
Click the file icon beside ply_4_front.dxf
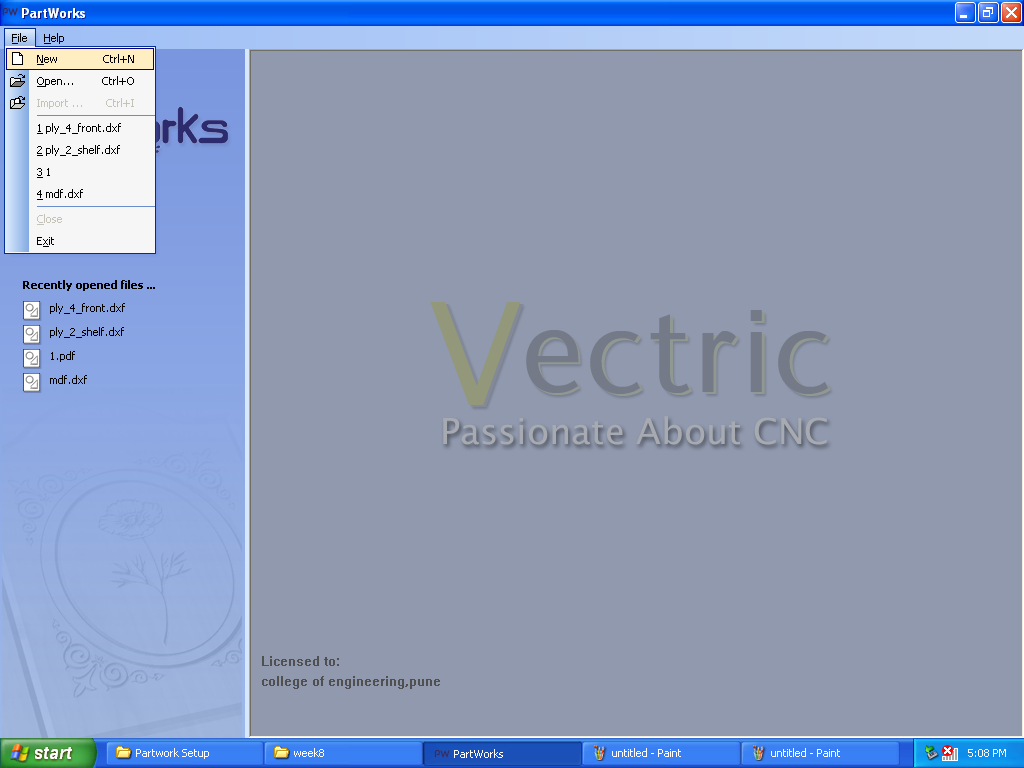click(31, 310)
